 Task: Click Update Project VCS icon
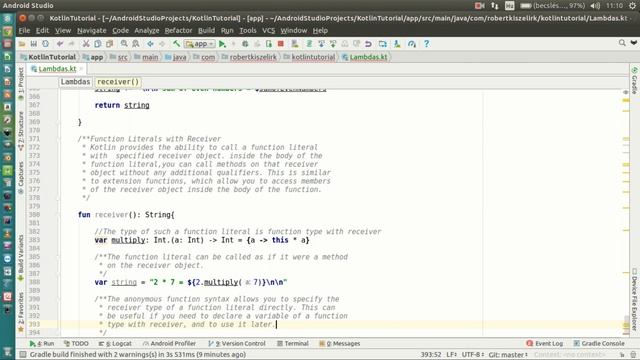click(321, 44)
